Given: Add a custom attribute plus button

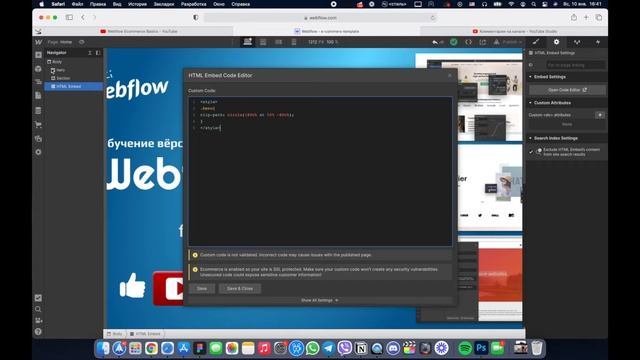Looking at the screenshot, I should [600, 115].
